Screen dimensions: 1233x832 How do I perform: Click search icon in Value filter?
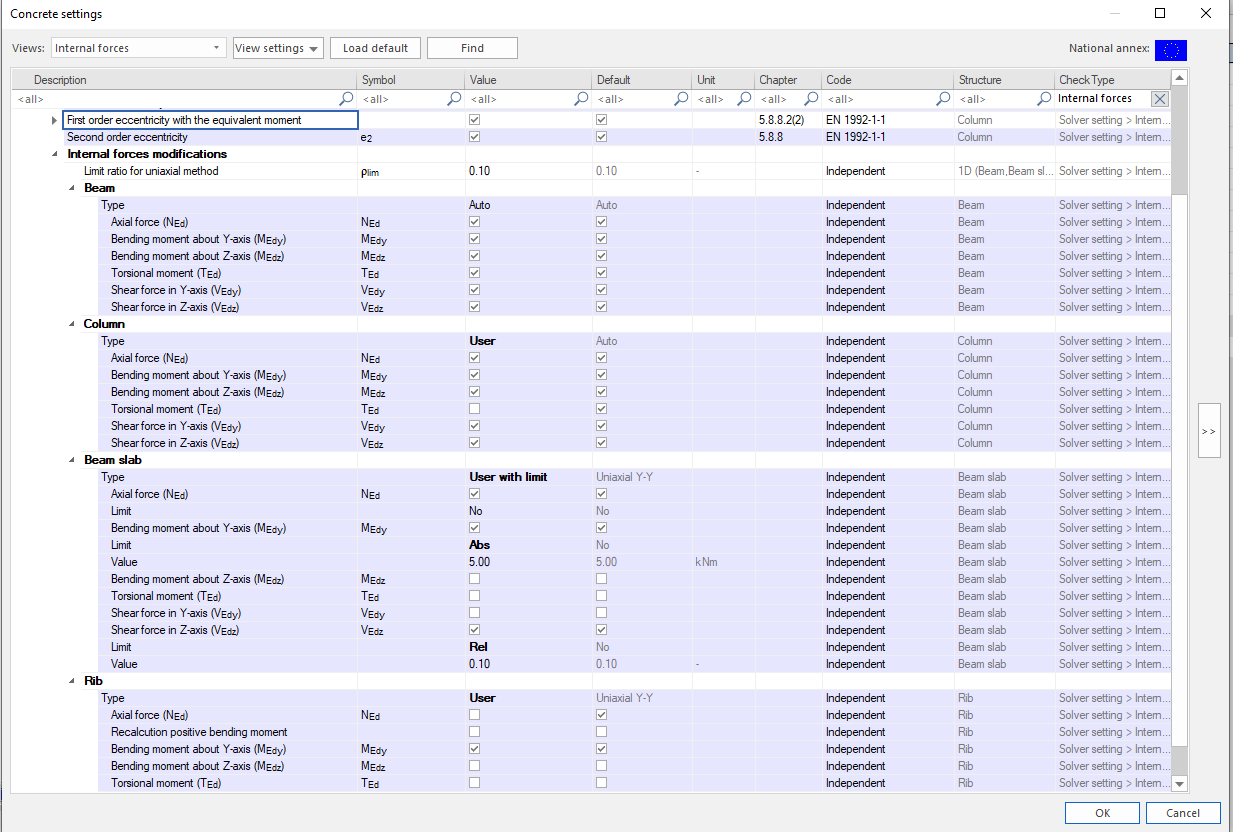click(581, 99)
